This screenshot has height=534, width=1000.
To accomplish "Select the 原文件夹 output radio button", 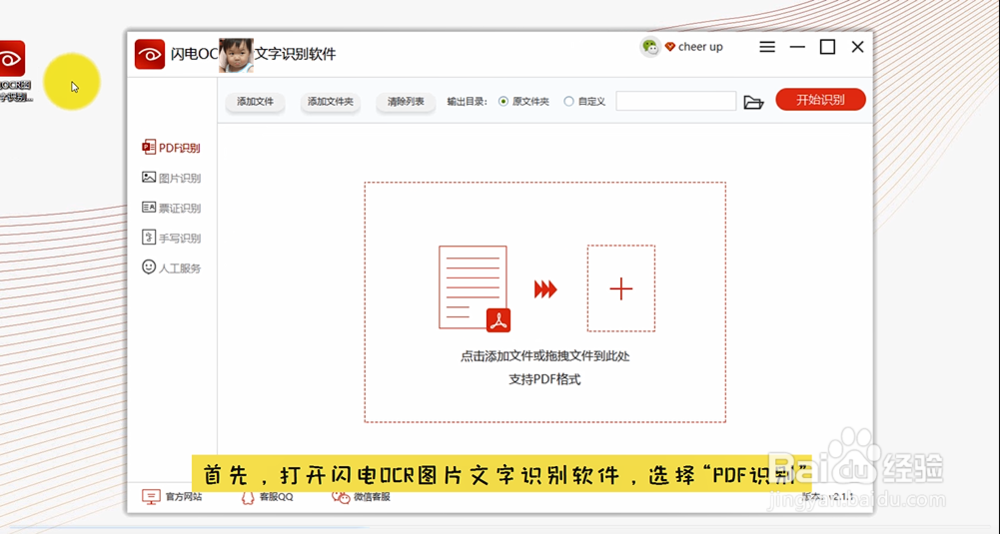I will pyautogui.click(x=503, y=101).
